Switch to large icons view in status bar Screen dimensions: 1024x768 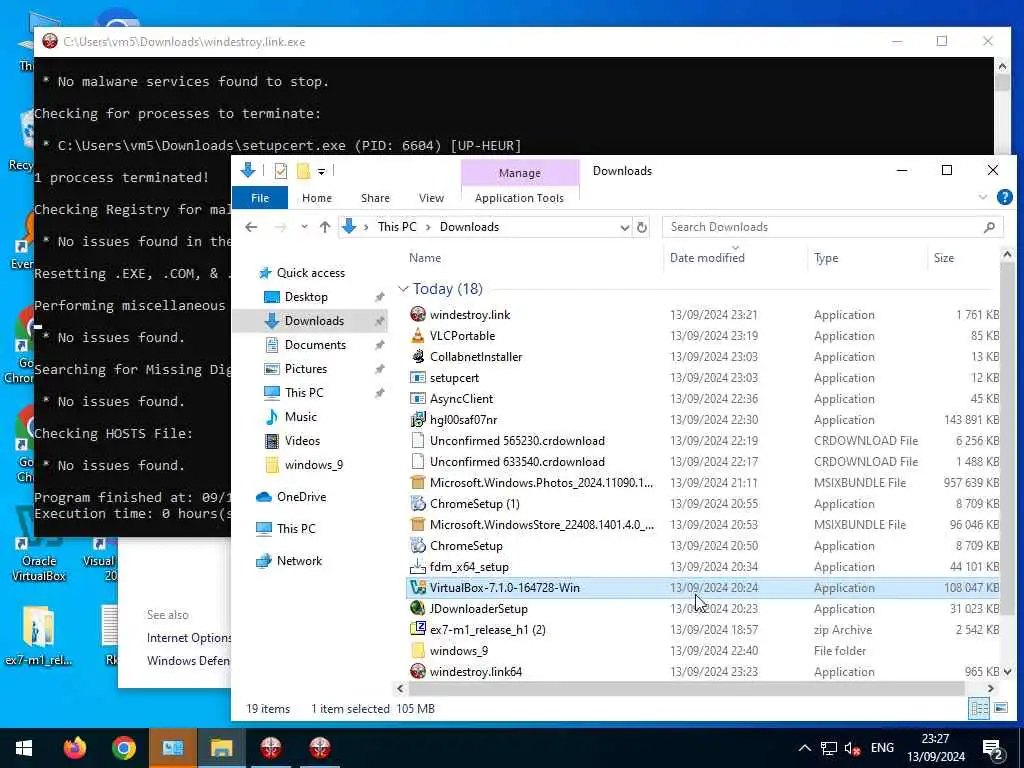click(x=1000, y=708)
